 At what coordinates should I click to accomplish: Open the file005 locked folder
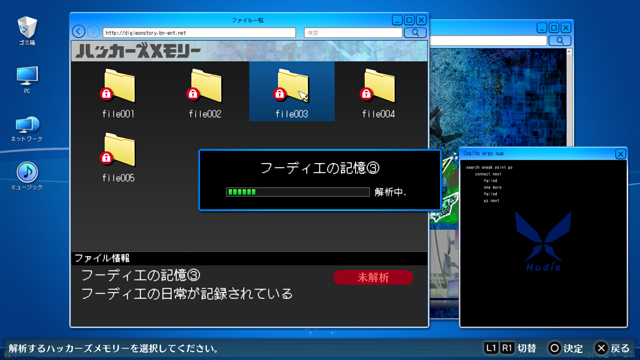pos(118,157)
